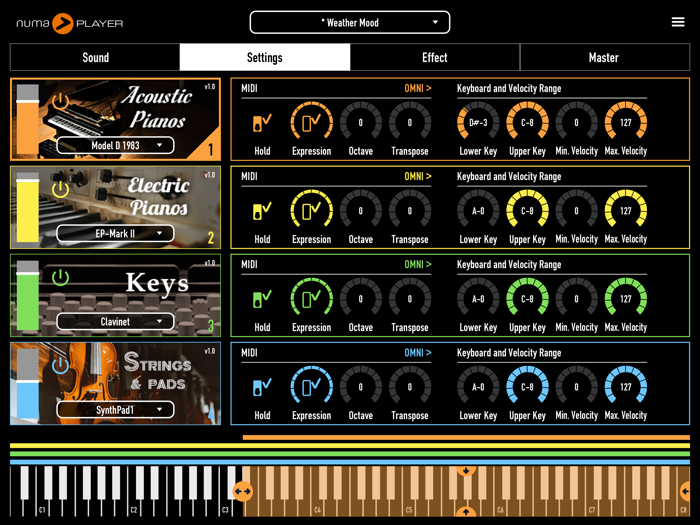
Task: Click Strings & Pads Transpose knob
Action: click(x=410, y=387)
